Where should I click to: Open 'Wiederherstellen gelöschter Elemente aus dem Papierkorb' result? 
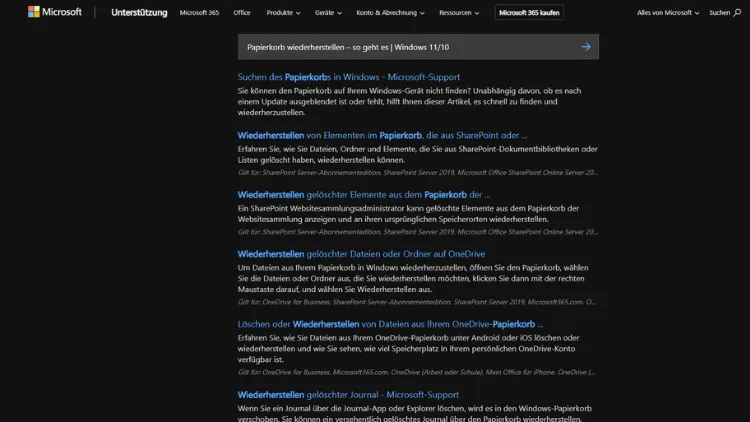(x=364, y=195)
